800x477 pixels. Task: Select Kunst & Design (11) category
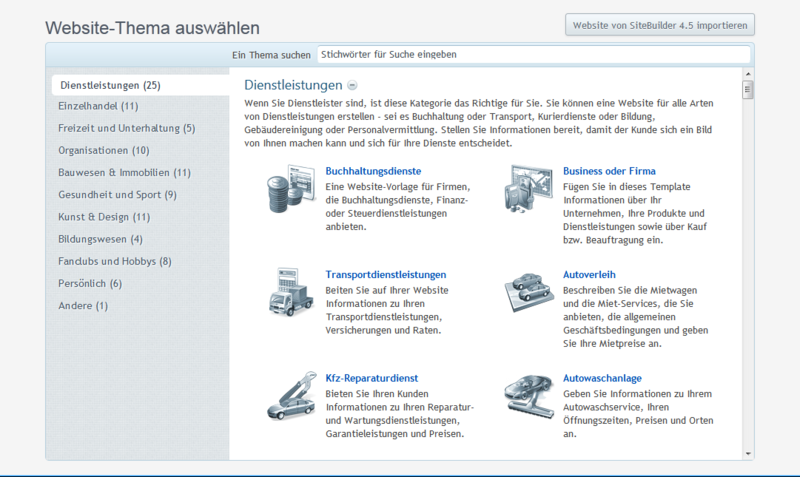click(x=104, y=217)
